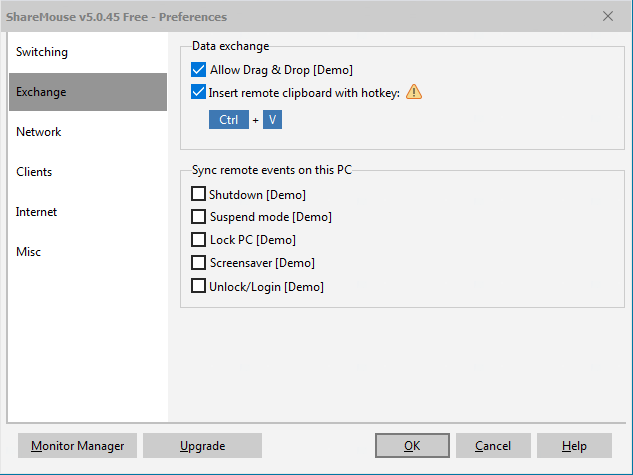Viewport: 633px width, 475px height.
Task: Select the Misc category
Action: pos(87,252)
